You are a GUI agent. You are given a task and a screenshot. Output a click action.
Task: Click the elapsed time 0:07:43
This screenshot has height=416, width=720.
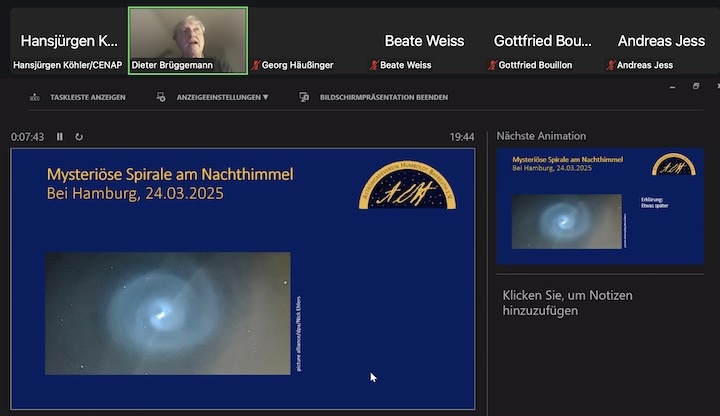coord(28,137)
